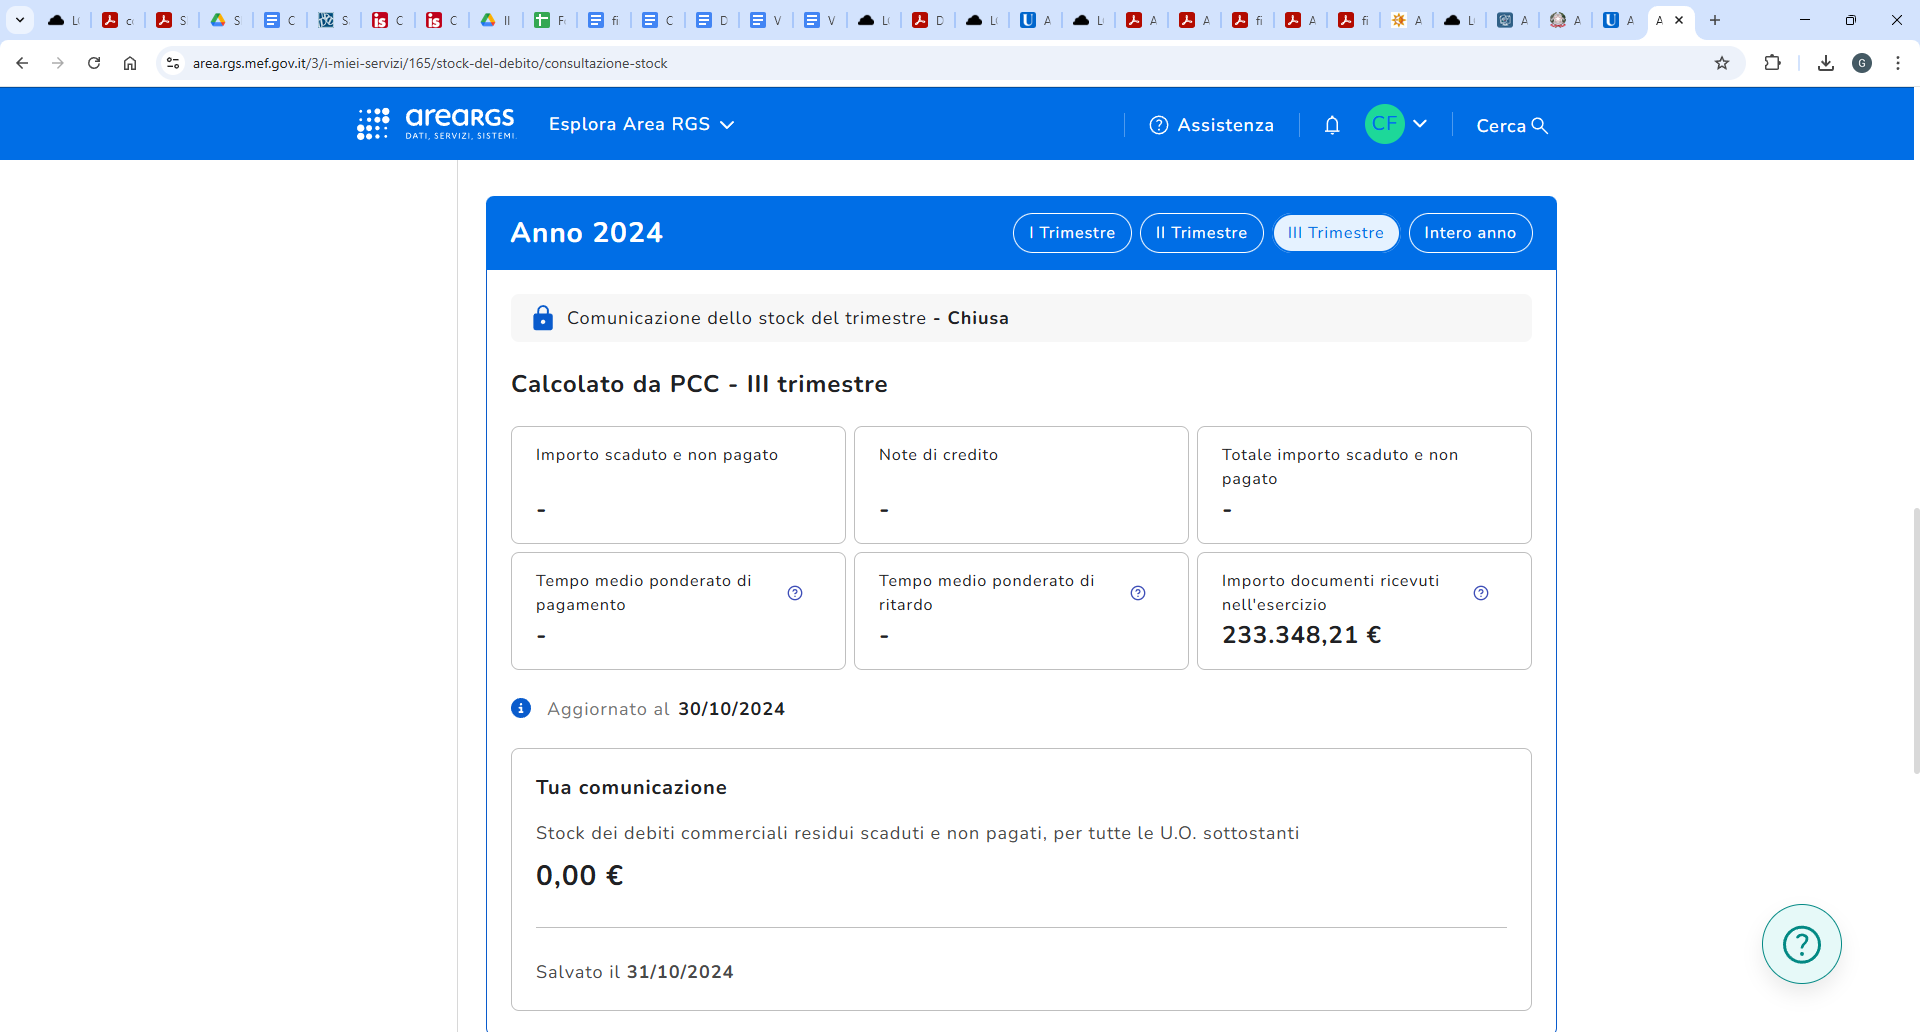Click the notification bell icon
The image size is (1920, 1032).
[1332, 125]
